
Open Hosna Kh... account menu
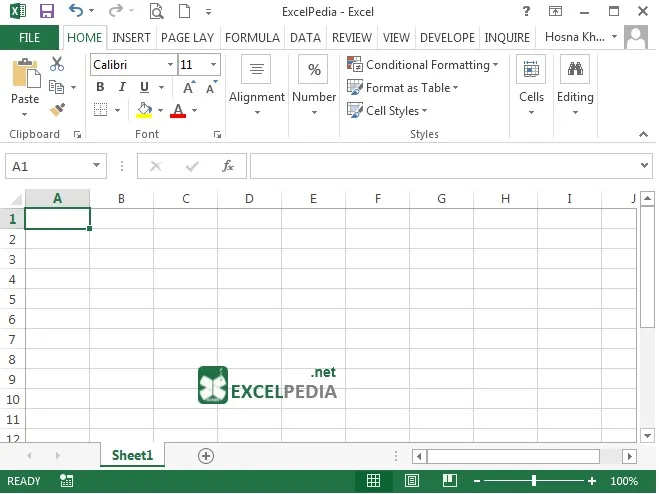coord(581,37)
